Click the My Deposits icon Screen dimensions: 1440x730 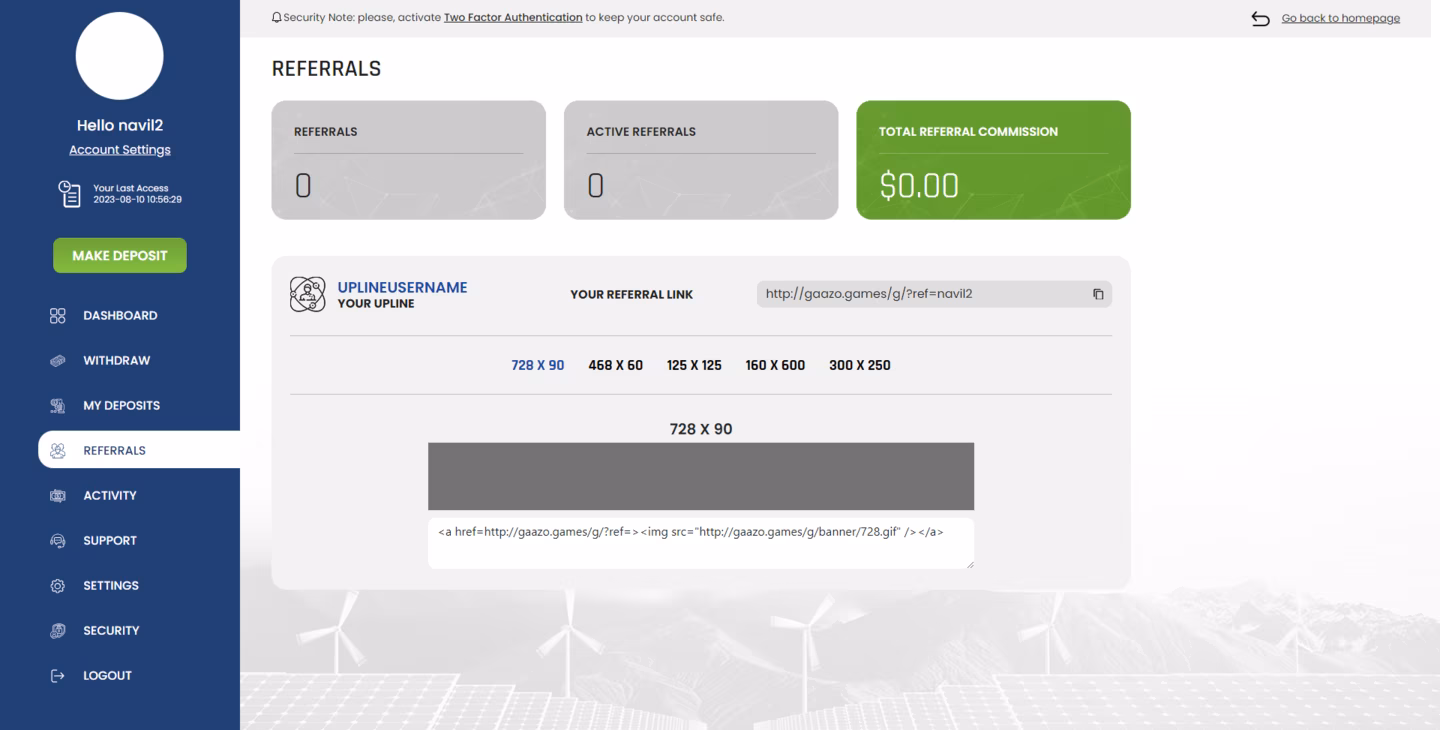57,405
